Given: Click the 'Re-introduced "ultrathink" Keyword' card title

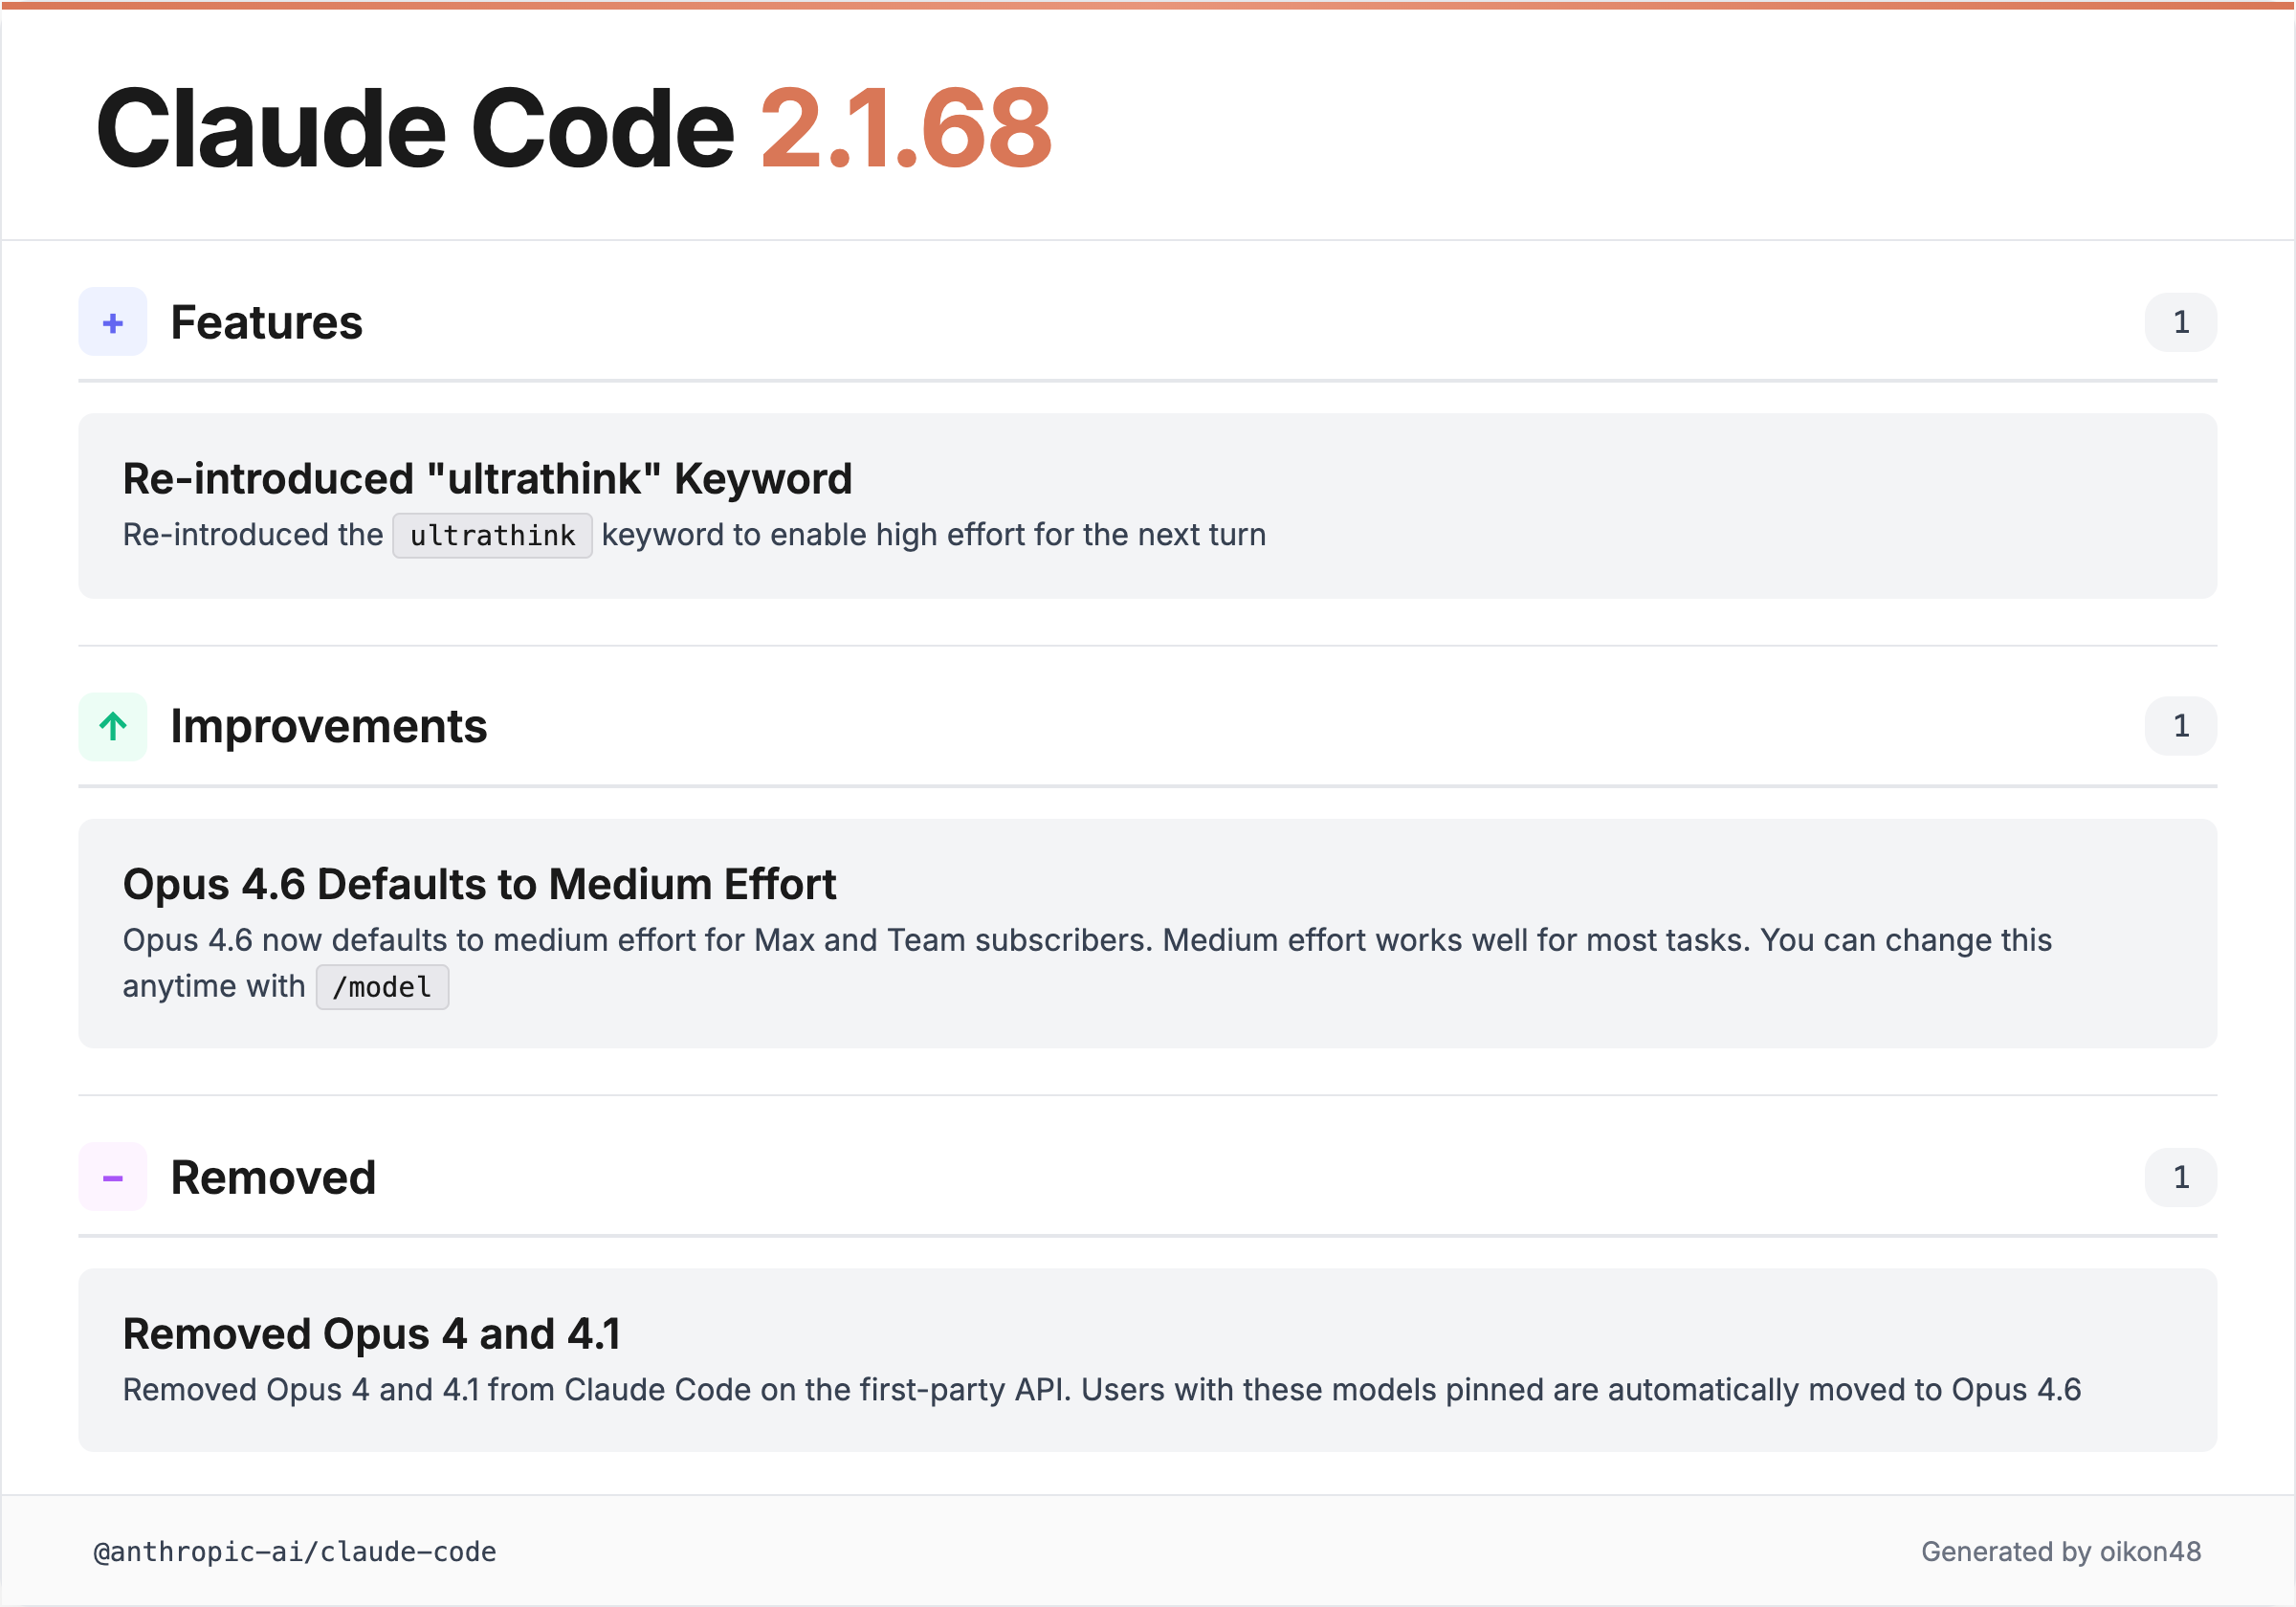Looking at the screenshot, I should (487, 478).
